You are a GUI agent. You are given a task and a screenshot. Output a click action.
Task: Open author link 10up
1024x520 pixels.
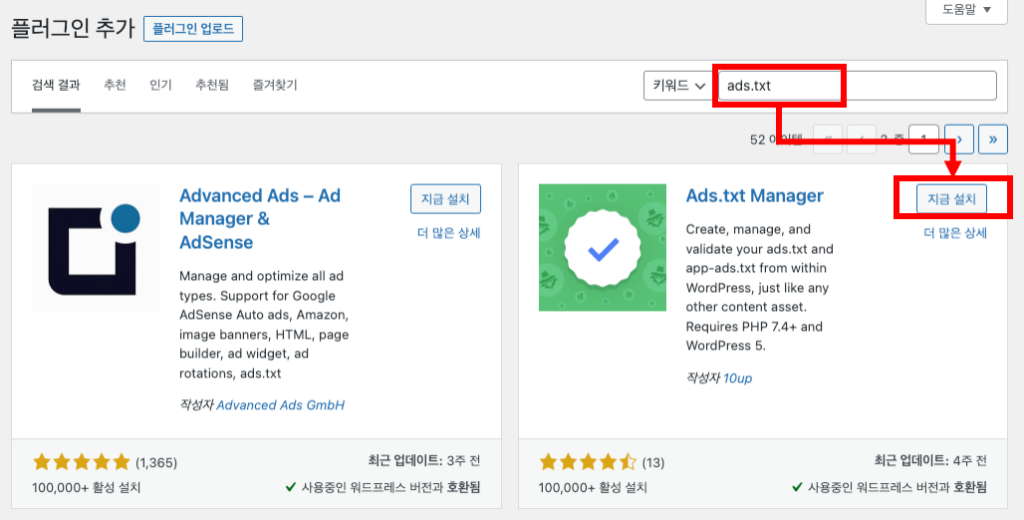click(737, 378)
